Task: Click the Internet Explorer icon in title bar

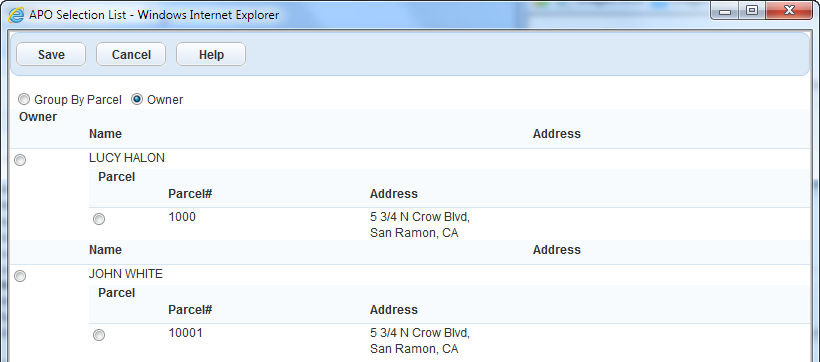Action: (x=16, y=15)
